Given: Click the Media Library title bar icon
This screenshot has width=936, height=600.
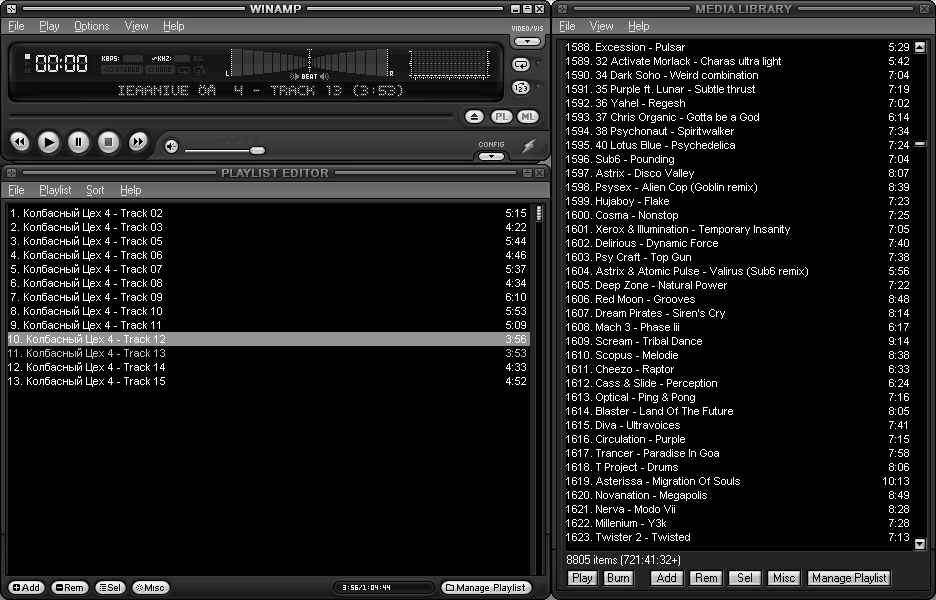Looking at the screenshot, I should tap(562, 9).
